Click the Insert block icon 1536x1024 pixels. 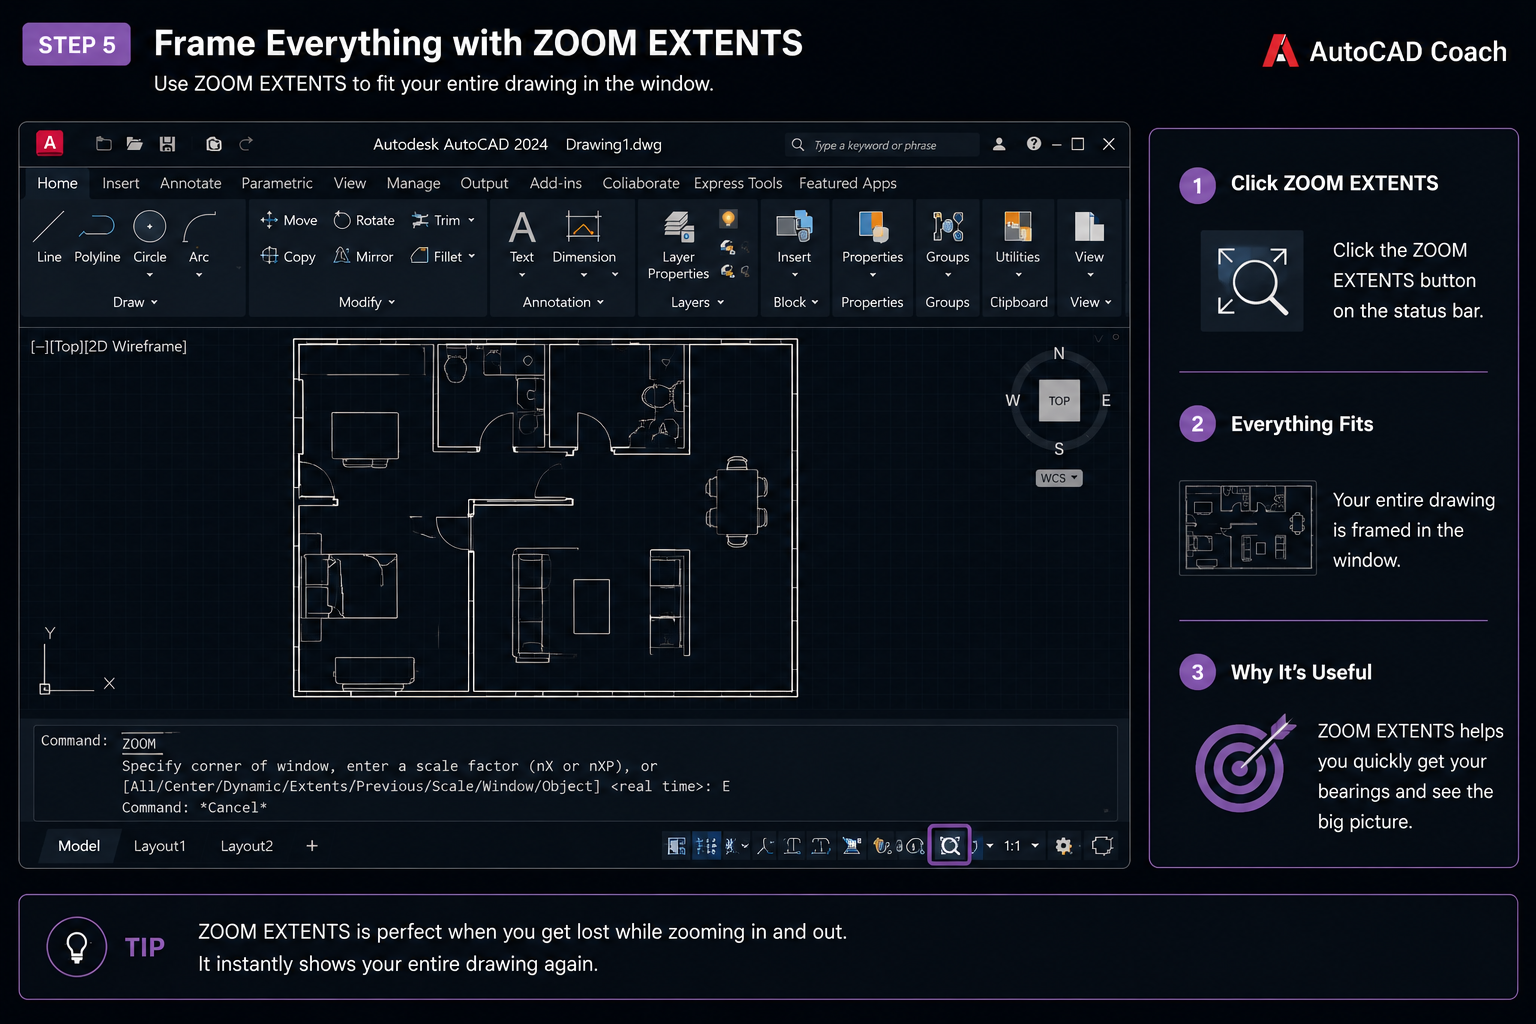[x=794, y=227]
